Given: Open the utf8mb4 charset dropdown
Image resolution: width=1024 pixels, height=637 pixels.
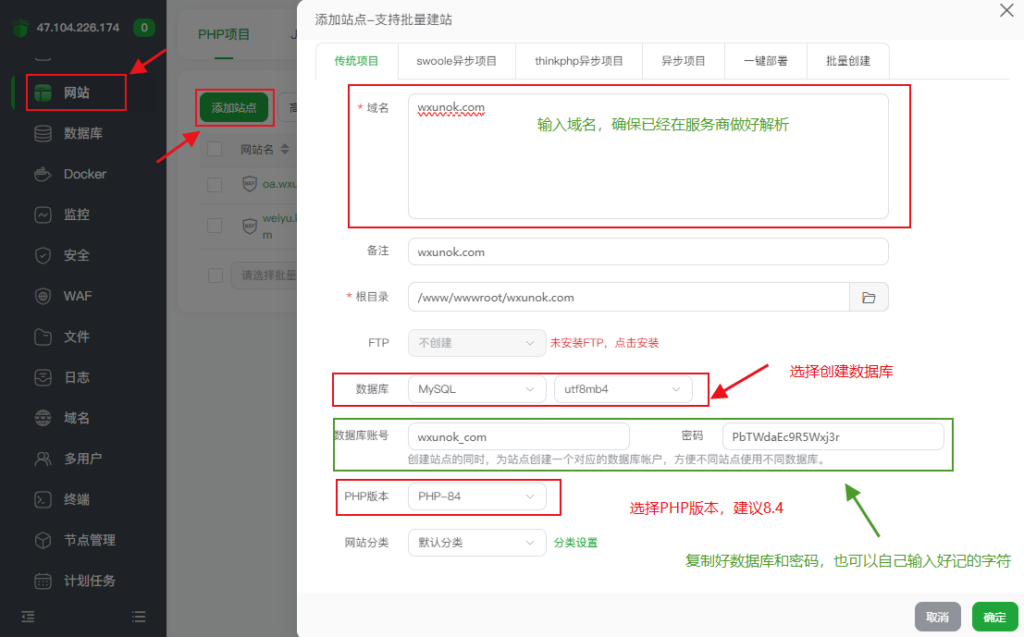Looking at the screenshot, I should [x=622, y=389].
